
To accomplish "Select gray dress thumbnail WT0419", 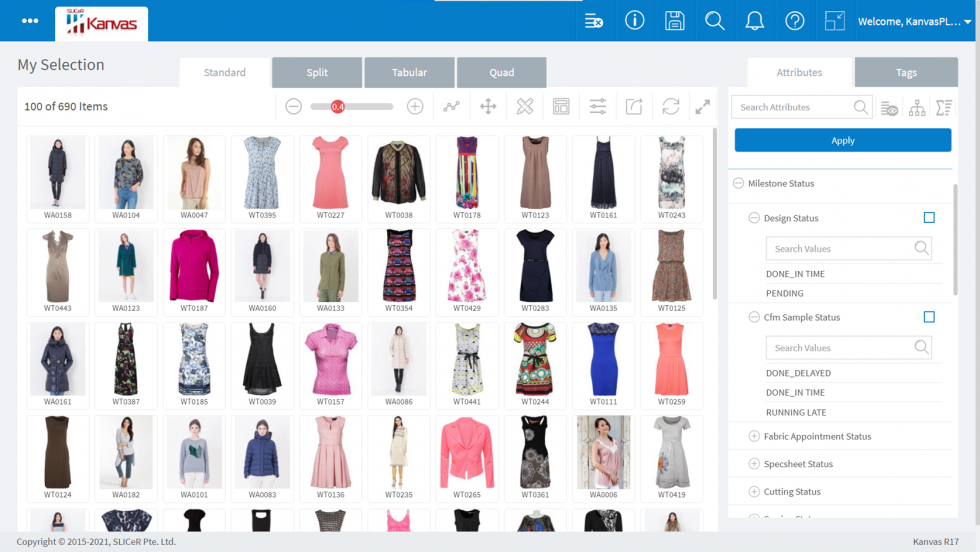I will pos(671,458).
